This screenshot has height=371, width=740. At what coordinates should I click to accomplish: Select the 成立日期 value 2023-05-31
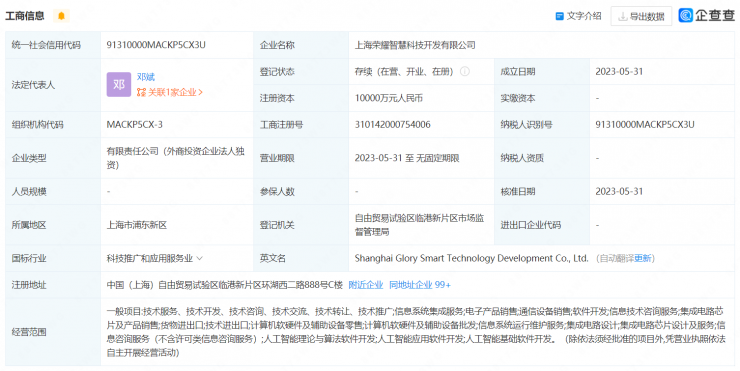click(619, 72)
